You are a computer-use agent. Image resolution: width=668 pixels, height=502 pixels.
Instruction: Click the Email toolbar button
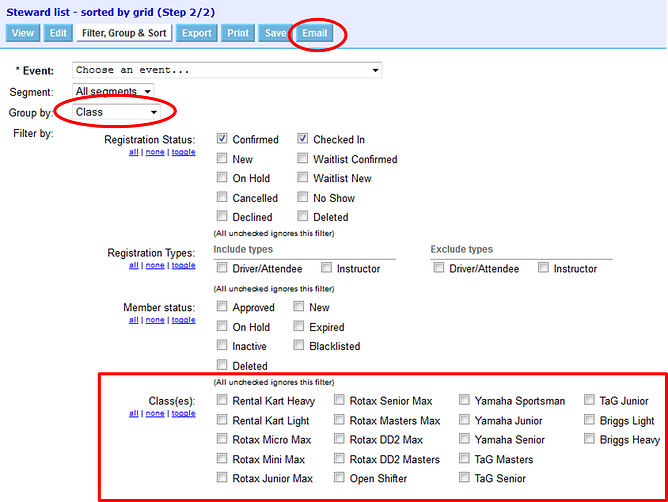click(x=315, y=33)
